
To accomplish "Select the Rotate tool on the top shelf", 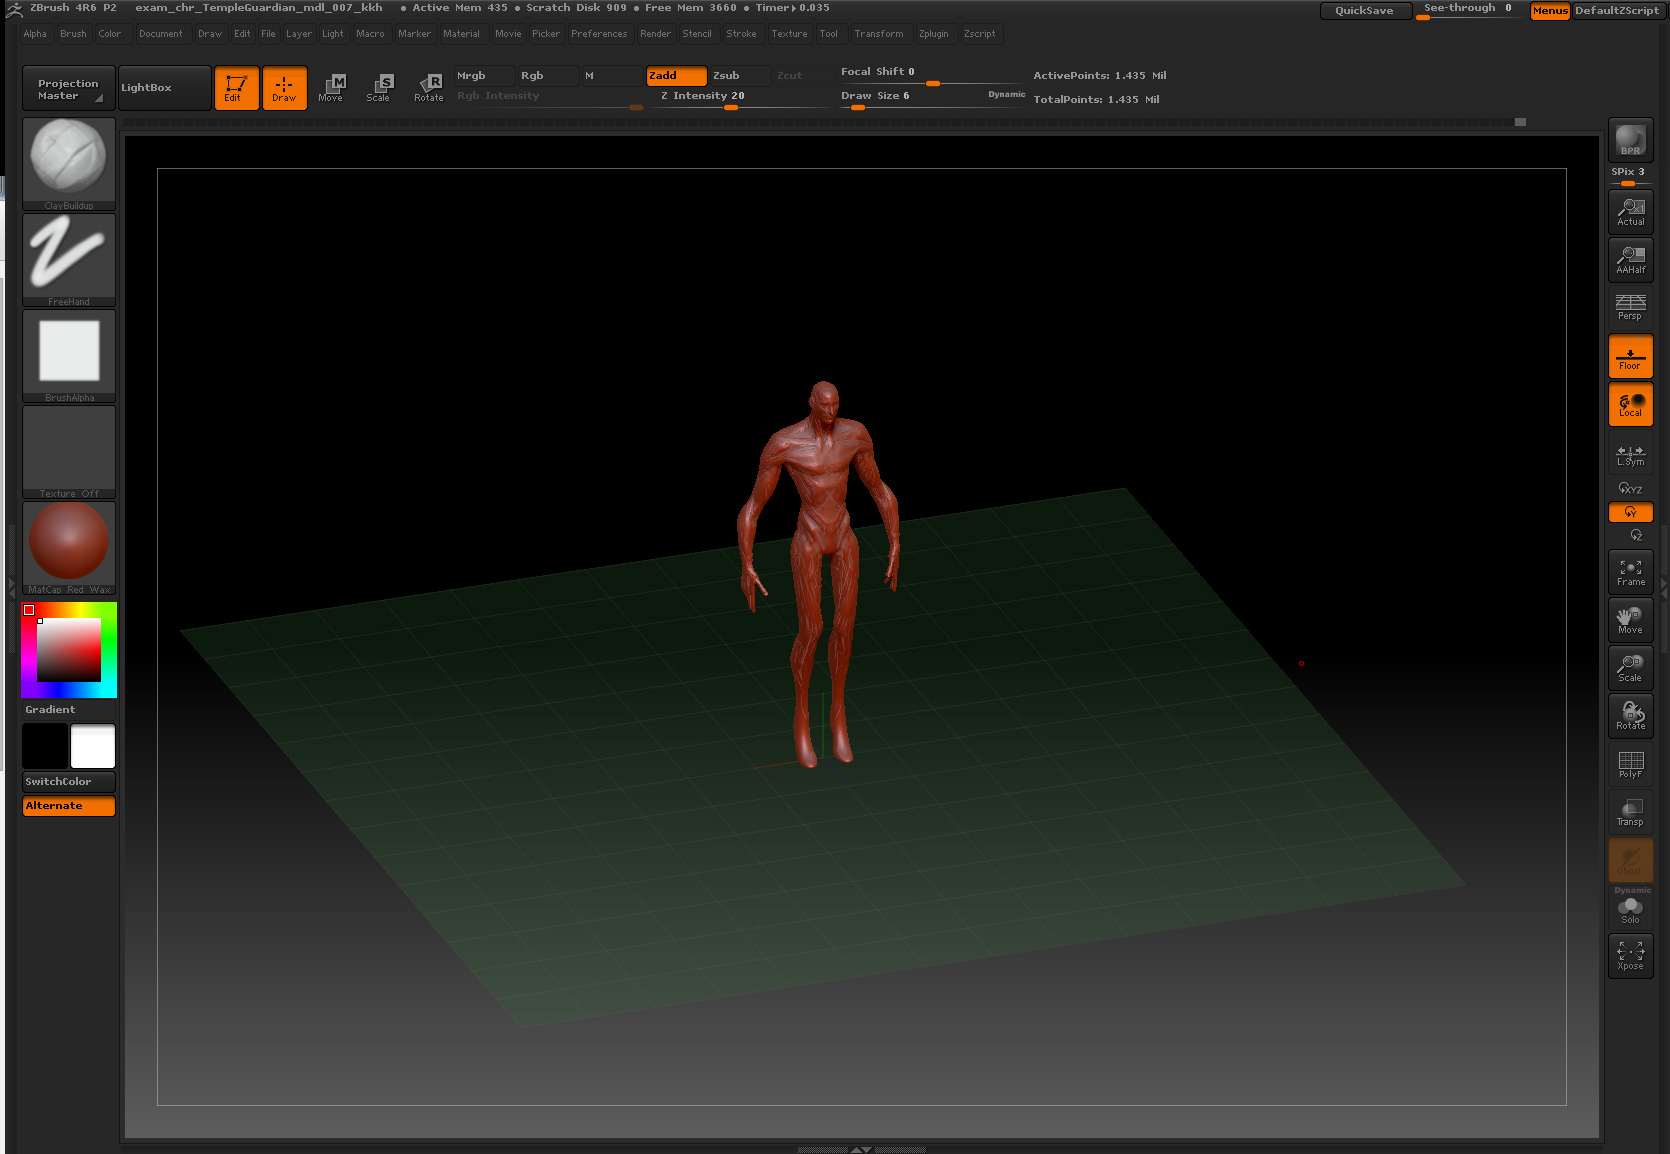I will pos(429,87).
